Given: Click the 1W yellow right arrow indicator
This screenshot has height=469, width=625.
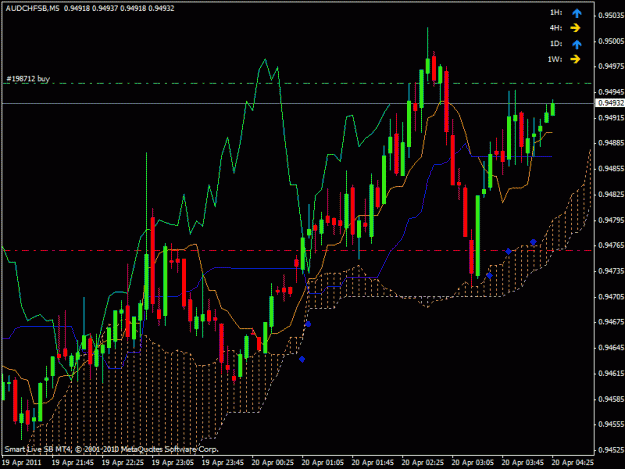Looking at the screenshot, I should pos(575,59).
